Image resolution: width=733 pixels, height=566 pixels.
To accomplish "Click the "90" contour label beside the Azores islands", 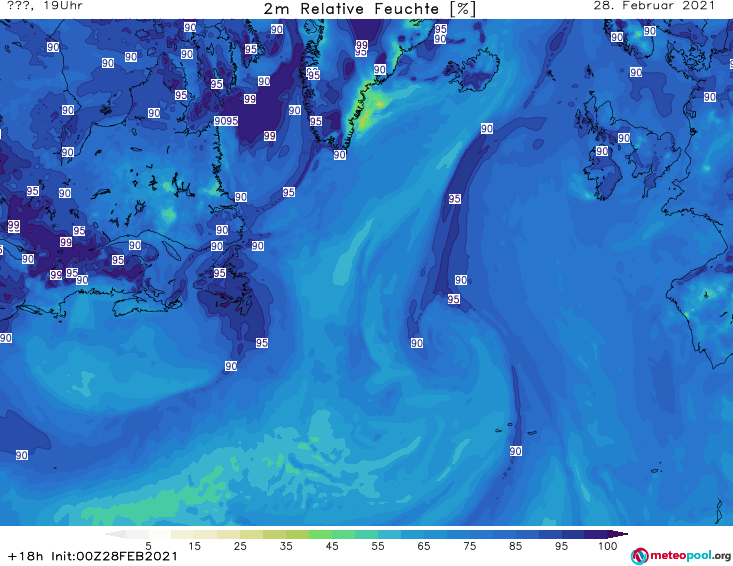I will click(516, 451).
